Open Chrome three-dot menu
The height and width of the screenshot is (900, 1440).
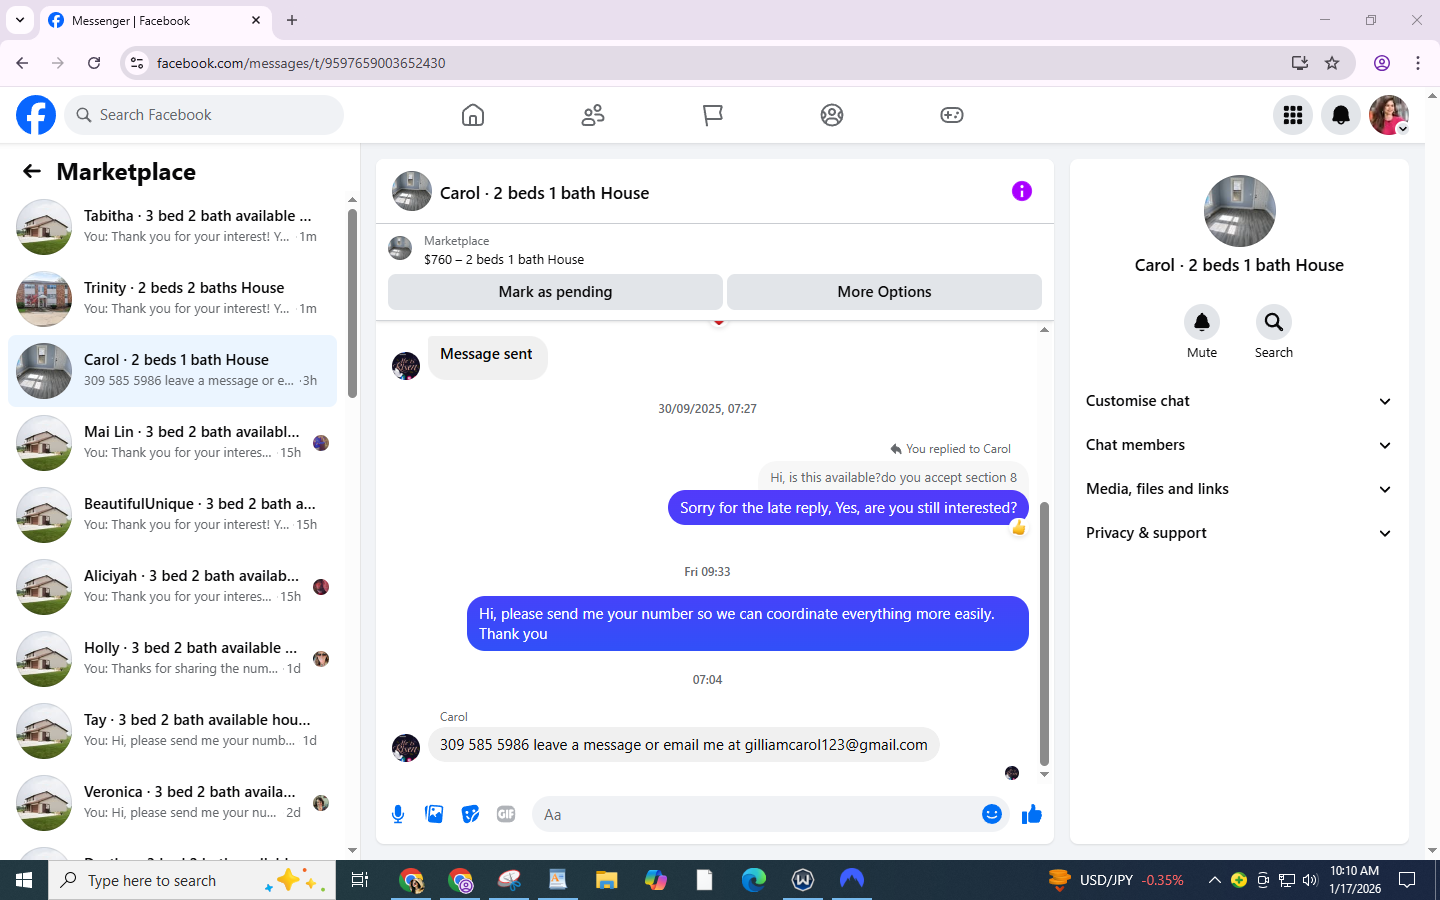[1418, 63]
